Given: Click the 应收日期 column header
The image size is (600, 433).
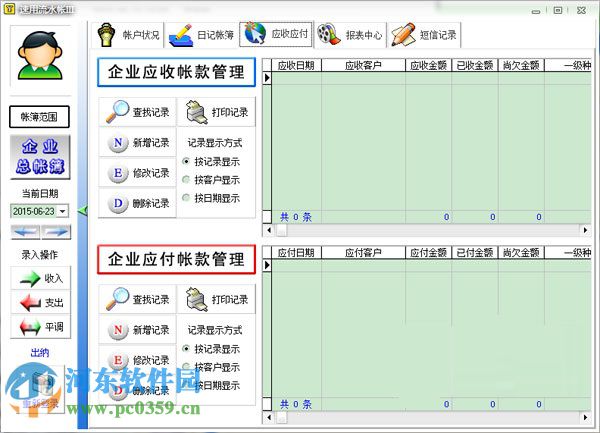Looking at the screenshot, I should pyautogui.click(x=296, y=65).
